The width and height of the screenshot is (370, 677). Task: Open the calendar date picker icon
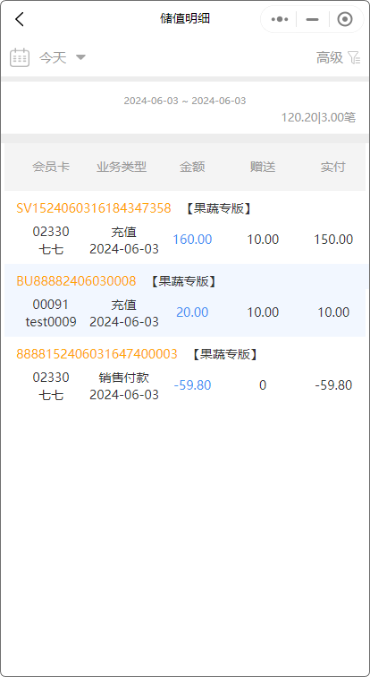click(19, 57)
